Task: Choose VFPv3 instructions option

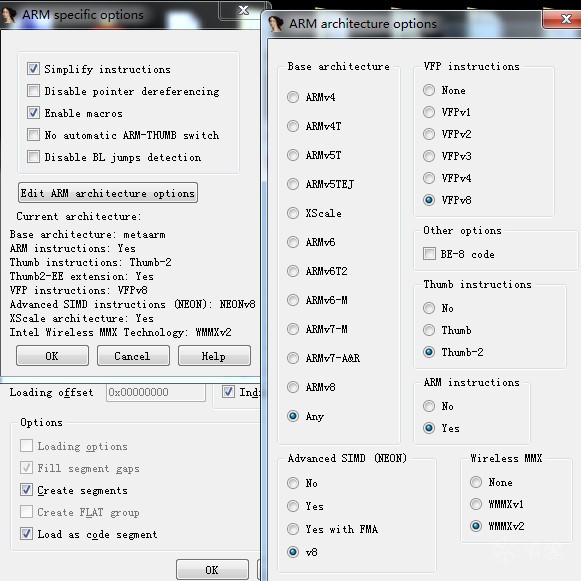Action: pos(429,156)
